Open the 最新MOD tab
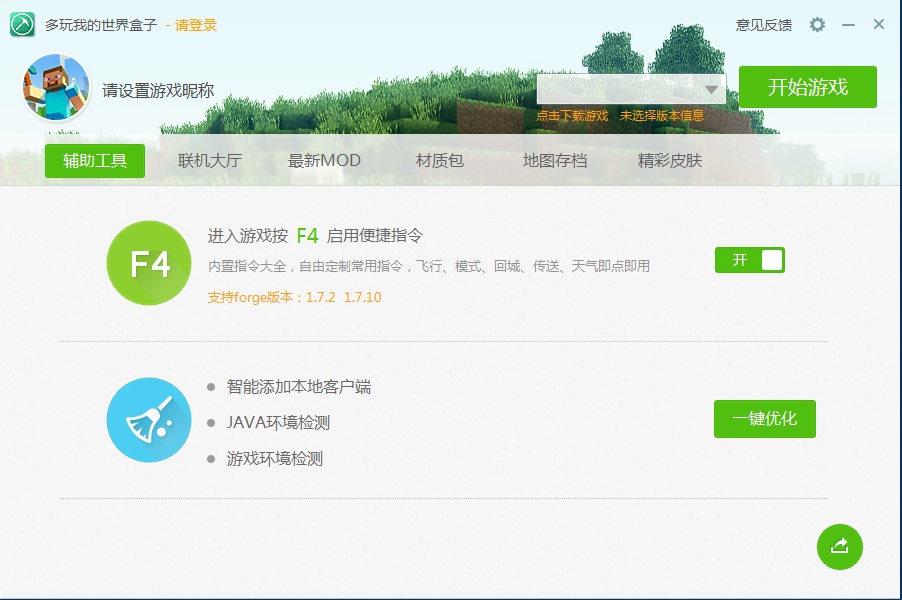902x600 pixels. (x=323, y=160)
